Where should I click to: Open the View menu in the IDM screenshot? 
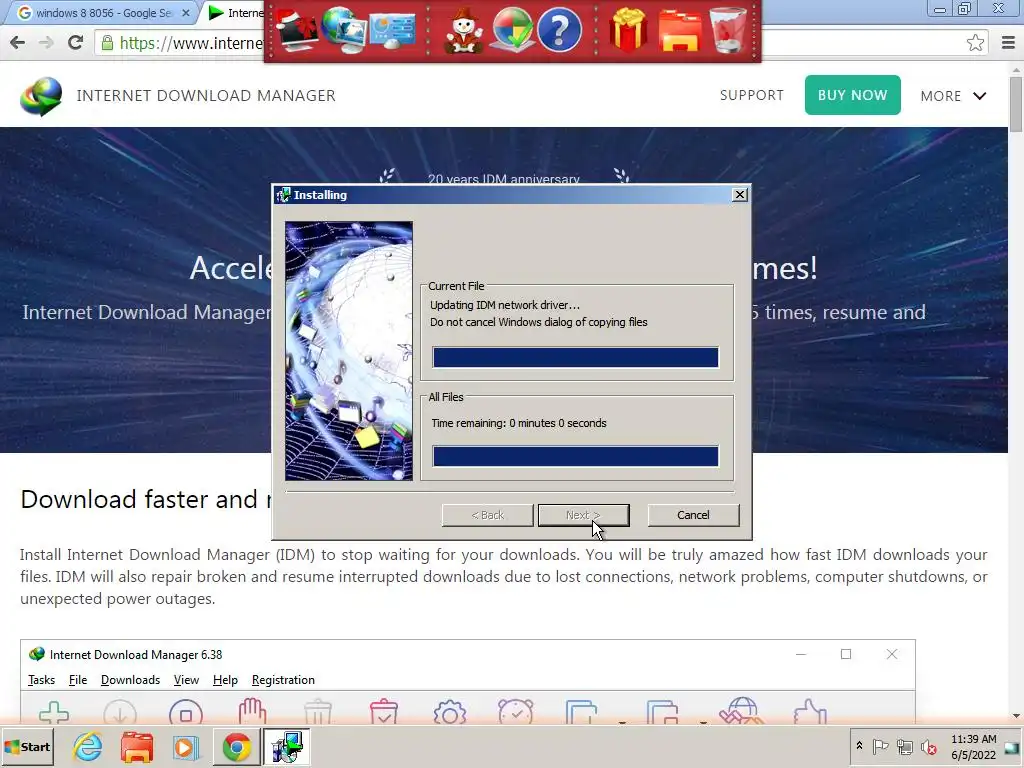tap(186, 680)
